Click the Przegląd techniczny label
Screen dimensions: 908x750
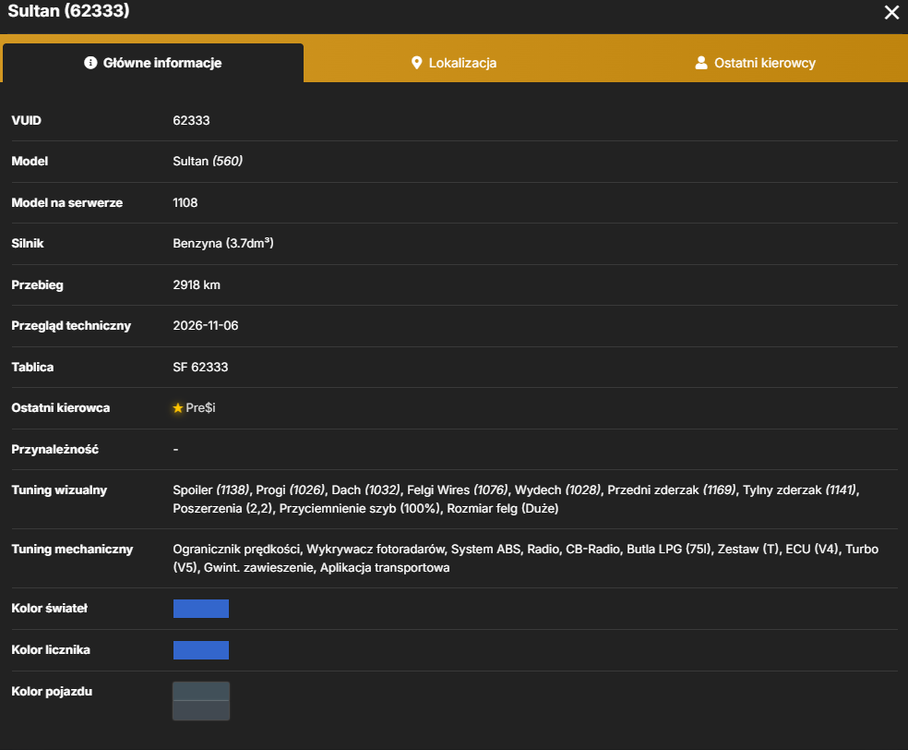click(71, 325)
